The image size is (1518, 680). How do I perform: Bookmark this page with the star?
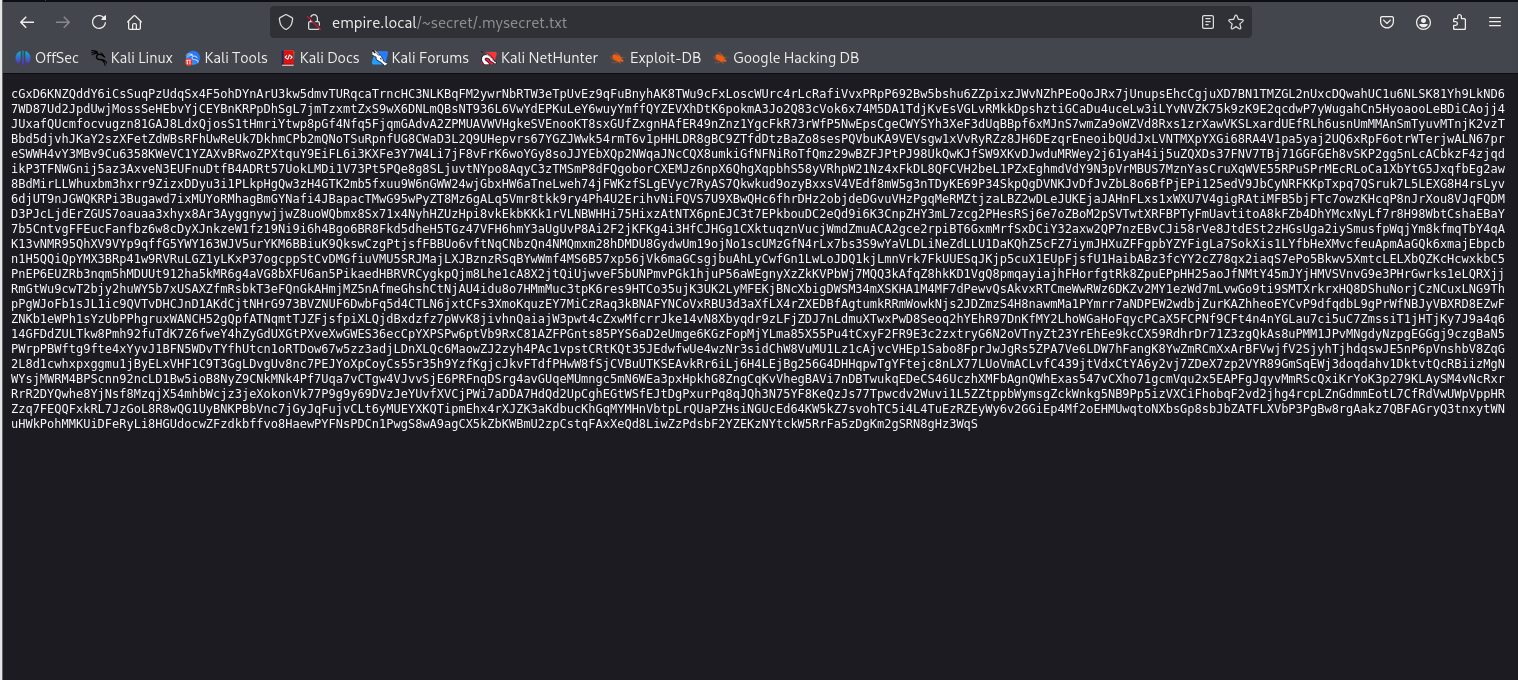[1236, 22]
